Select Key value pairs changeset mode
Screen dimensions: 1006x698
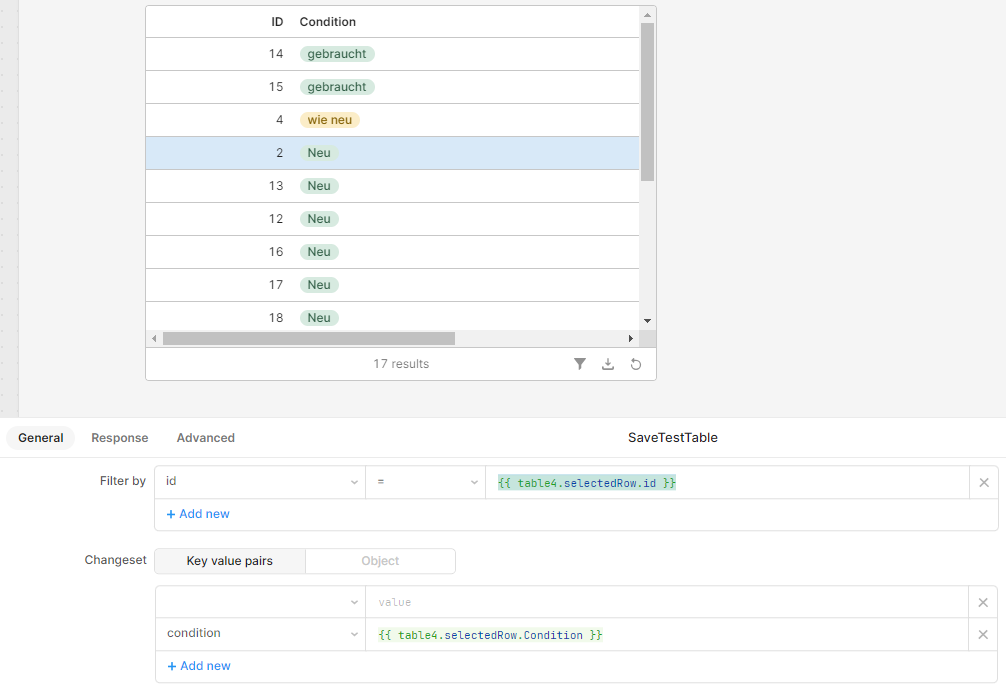click(230, 561)
